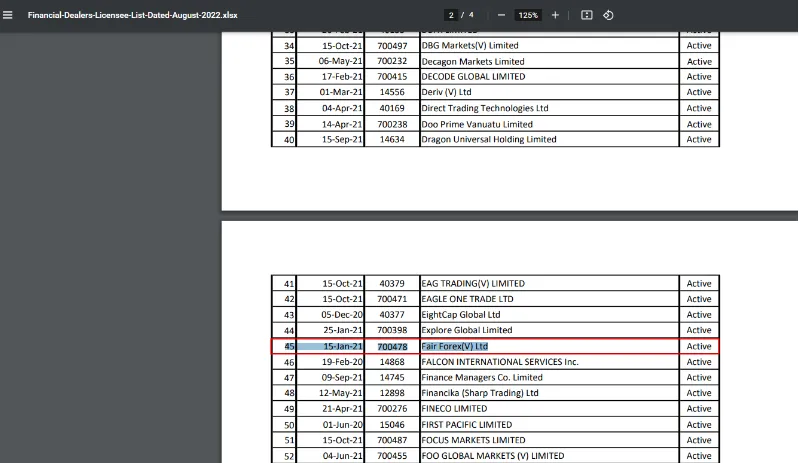
Task: Click the fit to page icon
Action: [587, 15]
